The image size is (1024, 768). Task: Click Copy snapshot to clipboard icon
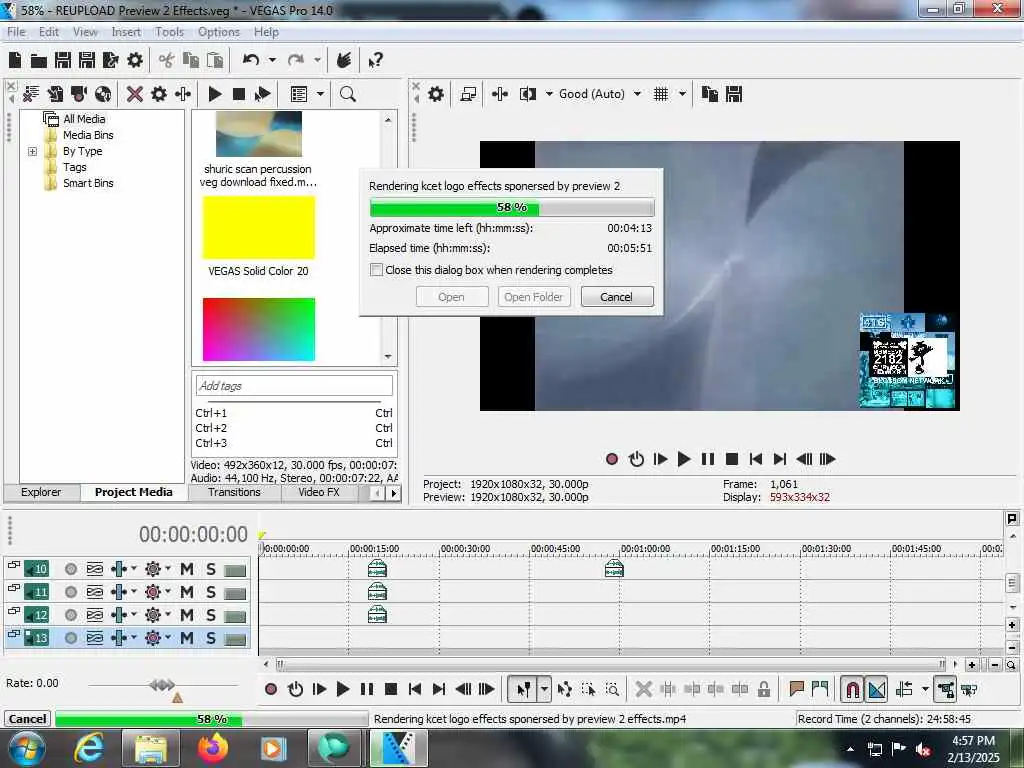coord(709,94)
